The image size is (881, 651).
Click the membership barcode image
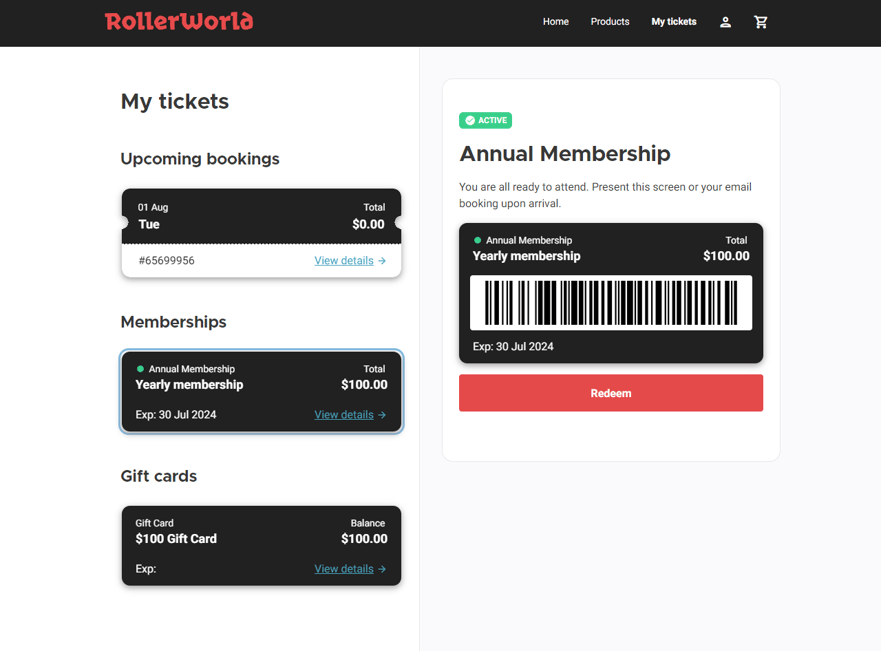point(611,303)
